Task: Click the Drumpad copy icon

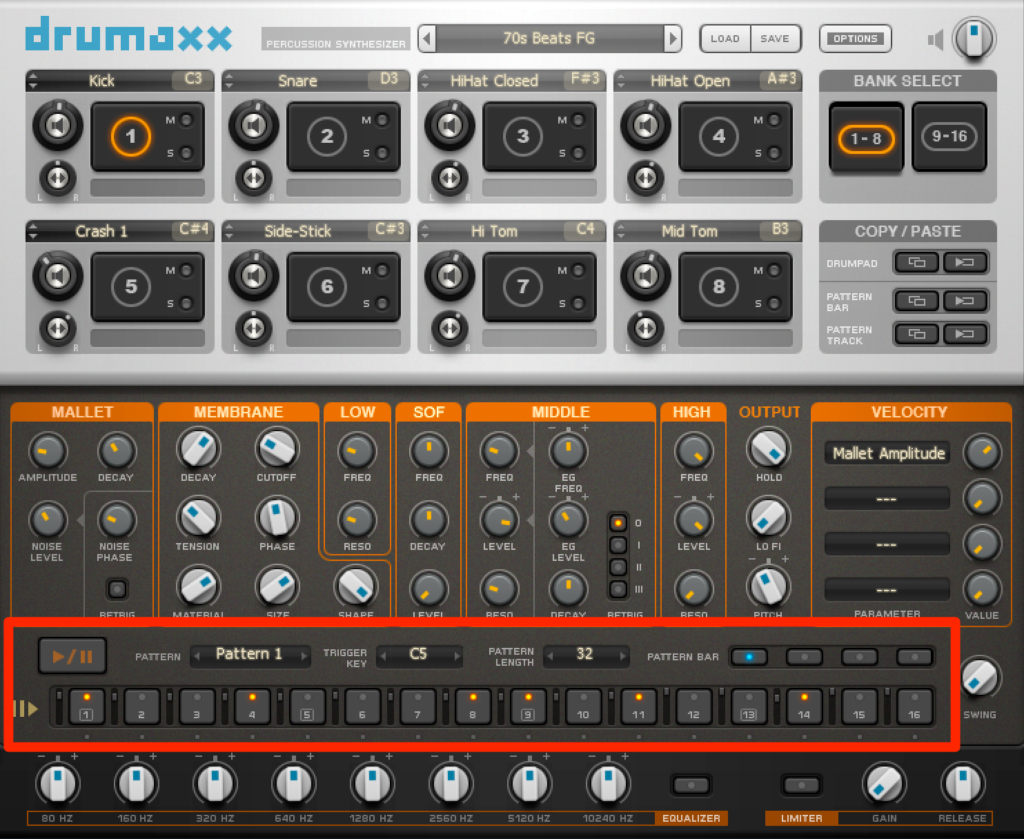Action: 917,262
